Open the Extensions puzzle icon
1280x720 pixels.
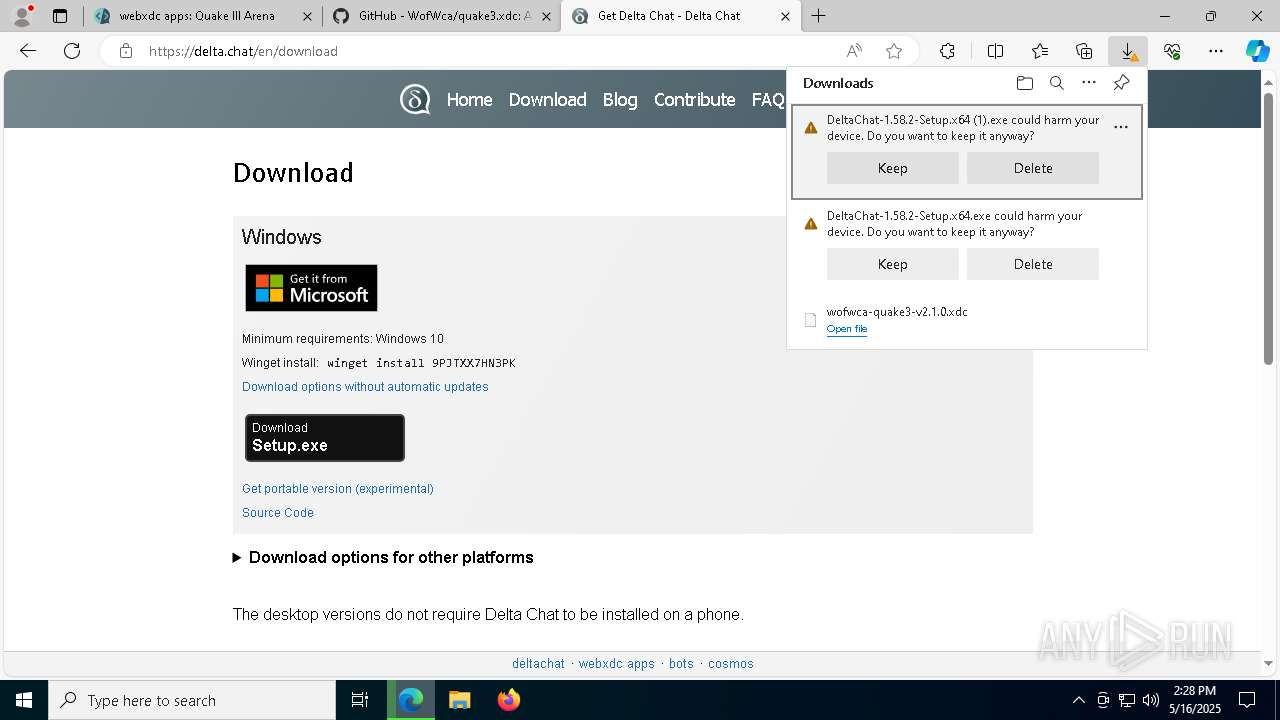pos(947,51)
